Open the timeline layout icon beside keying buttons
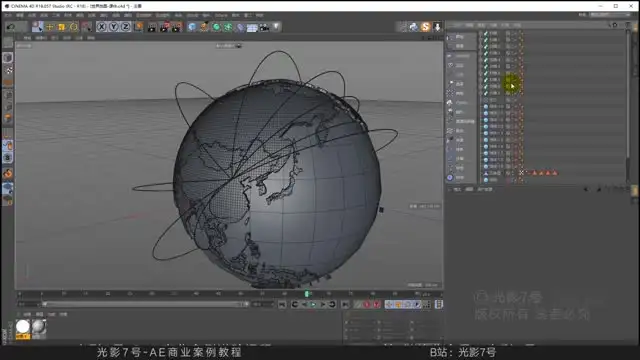Screen dimensions: 640x360 click(x=439, y=304)
